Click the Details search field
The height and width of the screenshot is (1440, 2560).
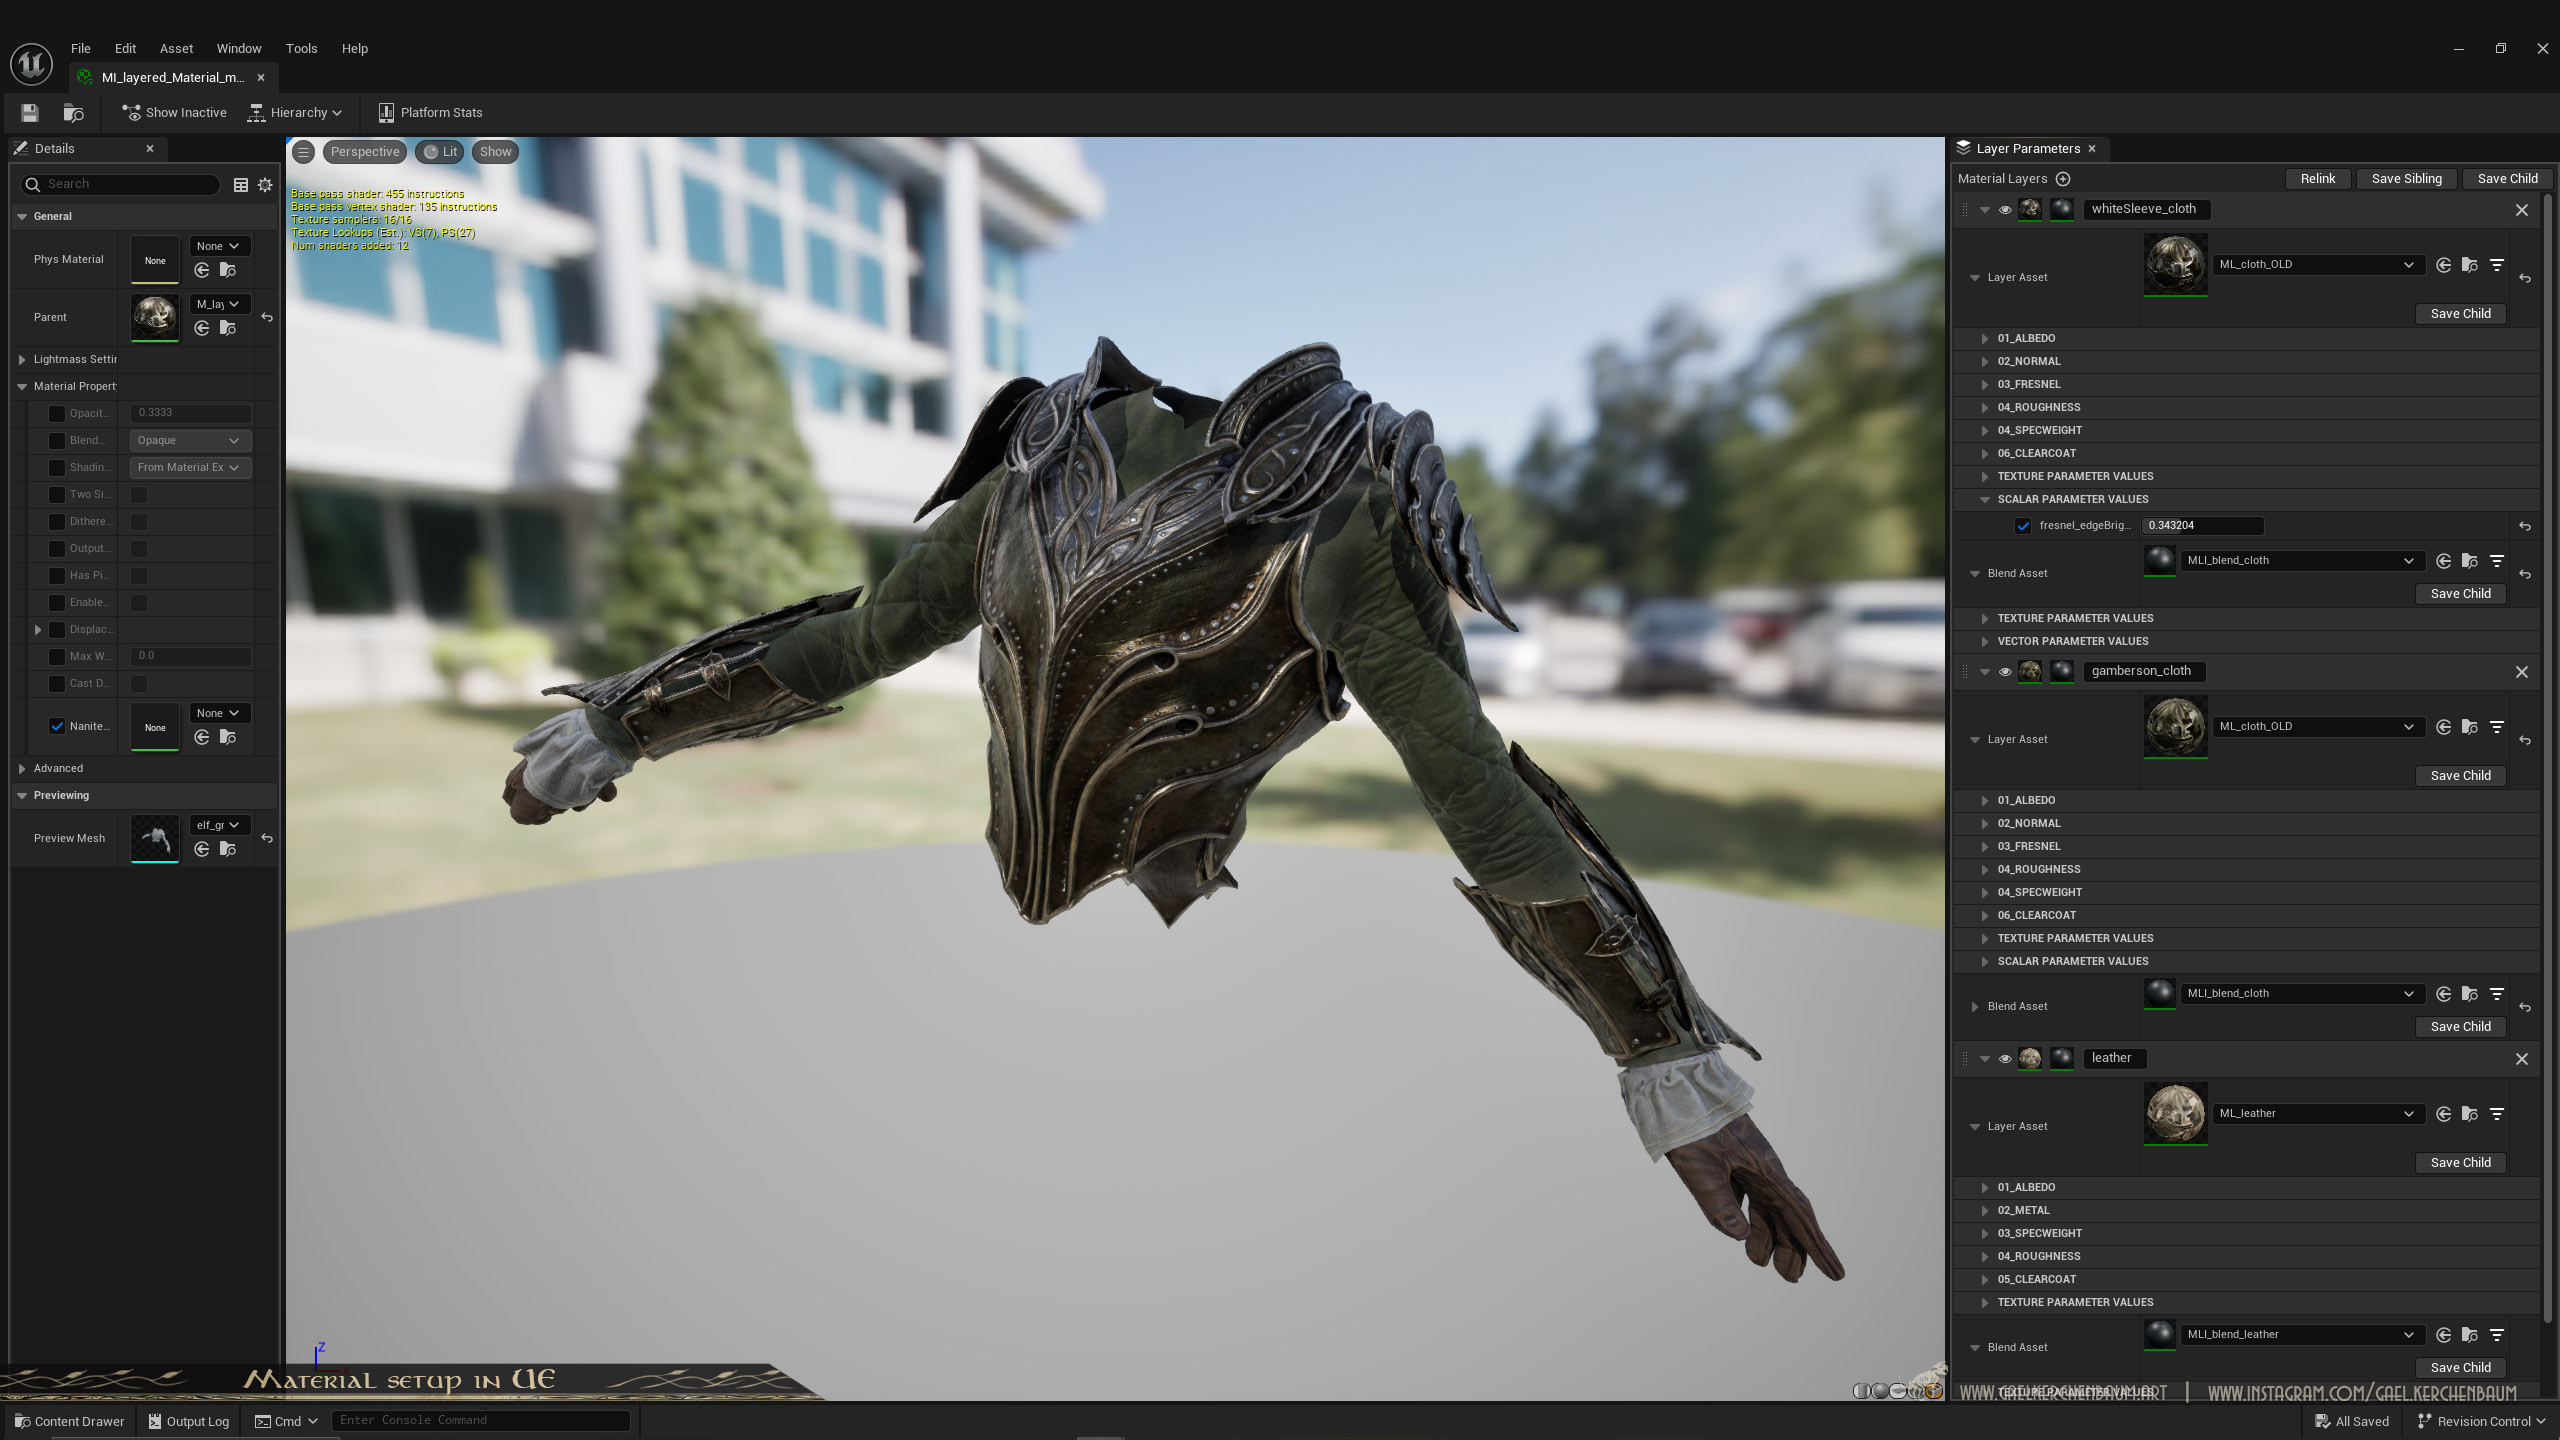click(120, 185)
